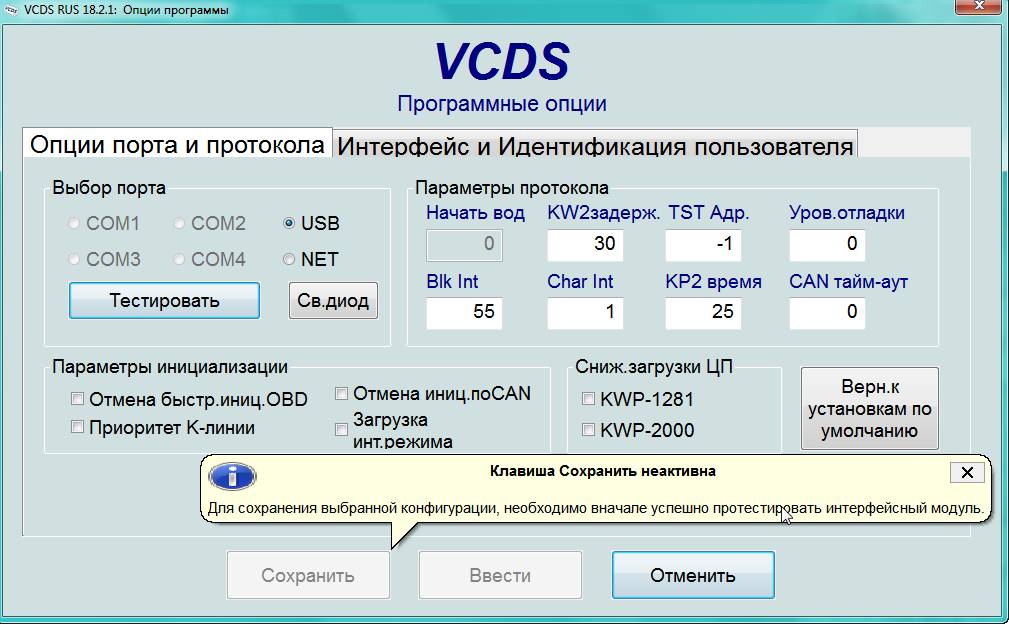Click the KW2задерж. input field
1009x624 pixels.
tap(585, 244)
